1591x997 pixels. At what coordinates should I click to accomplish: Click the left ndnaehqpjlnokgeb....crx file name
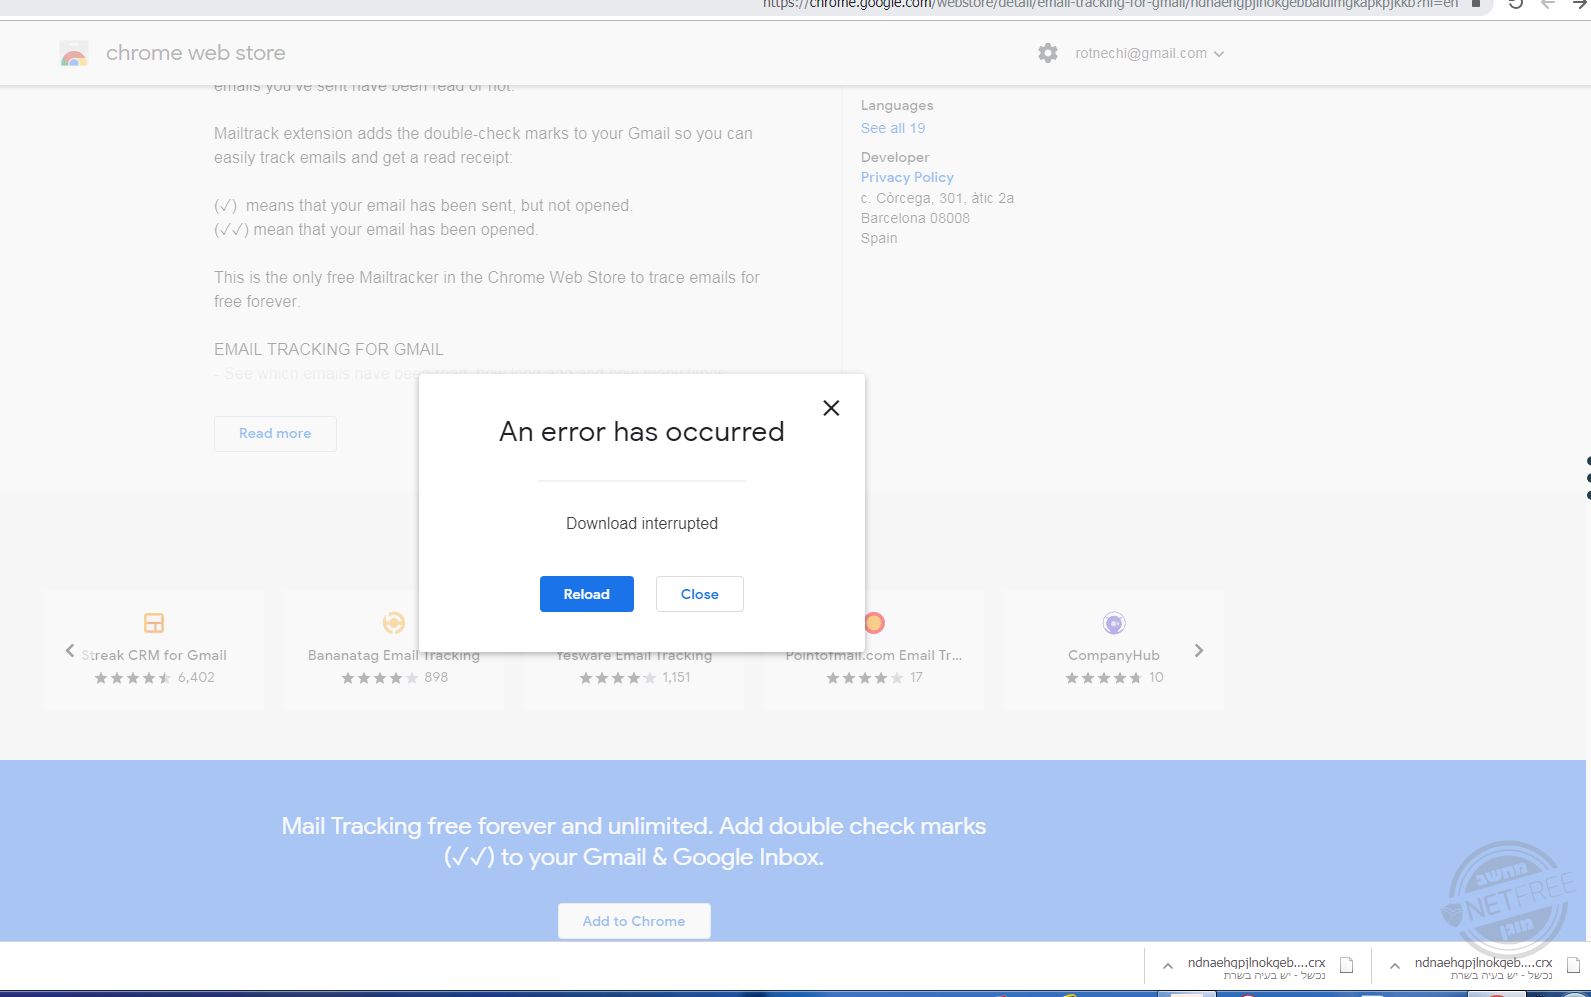coord(1256,962)
